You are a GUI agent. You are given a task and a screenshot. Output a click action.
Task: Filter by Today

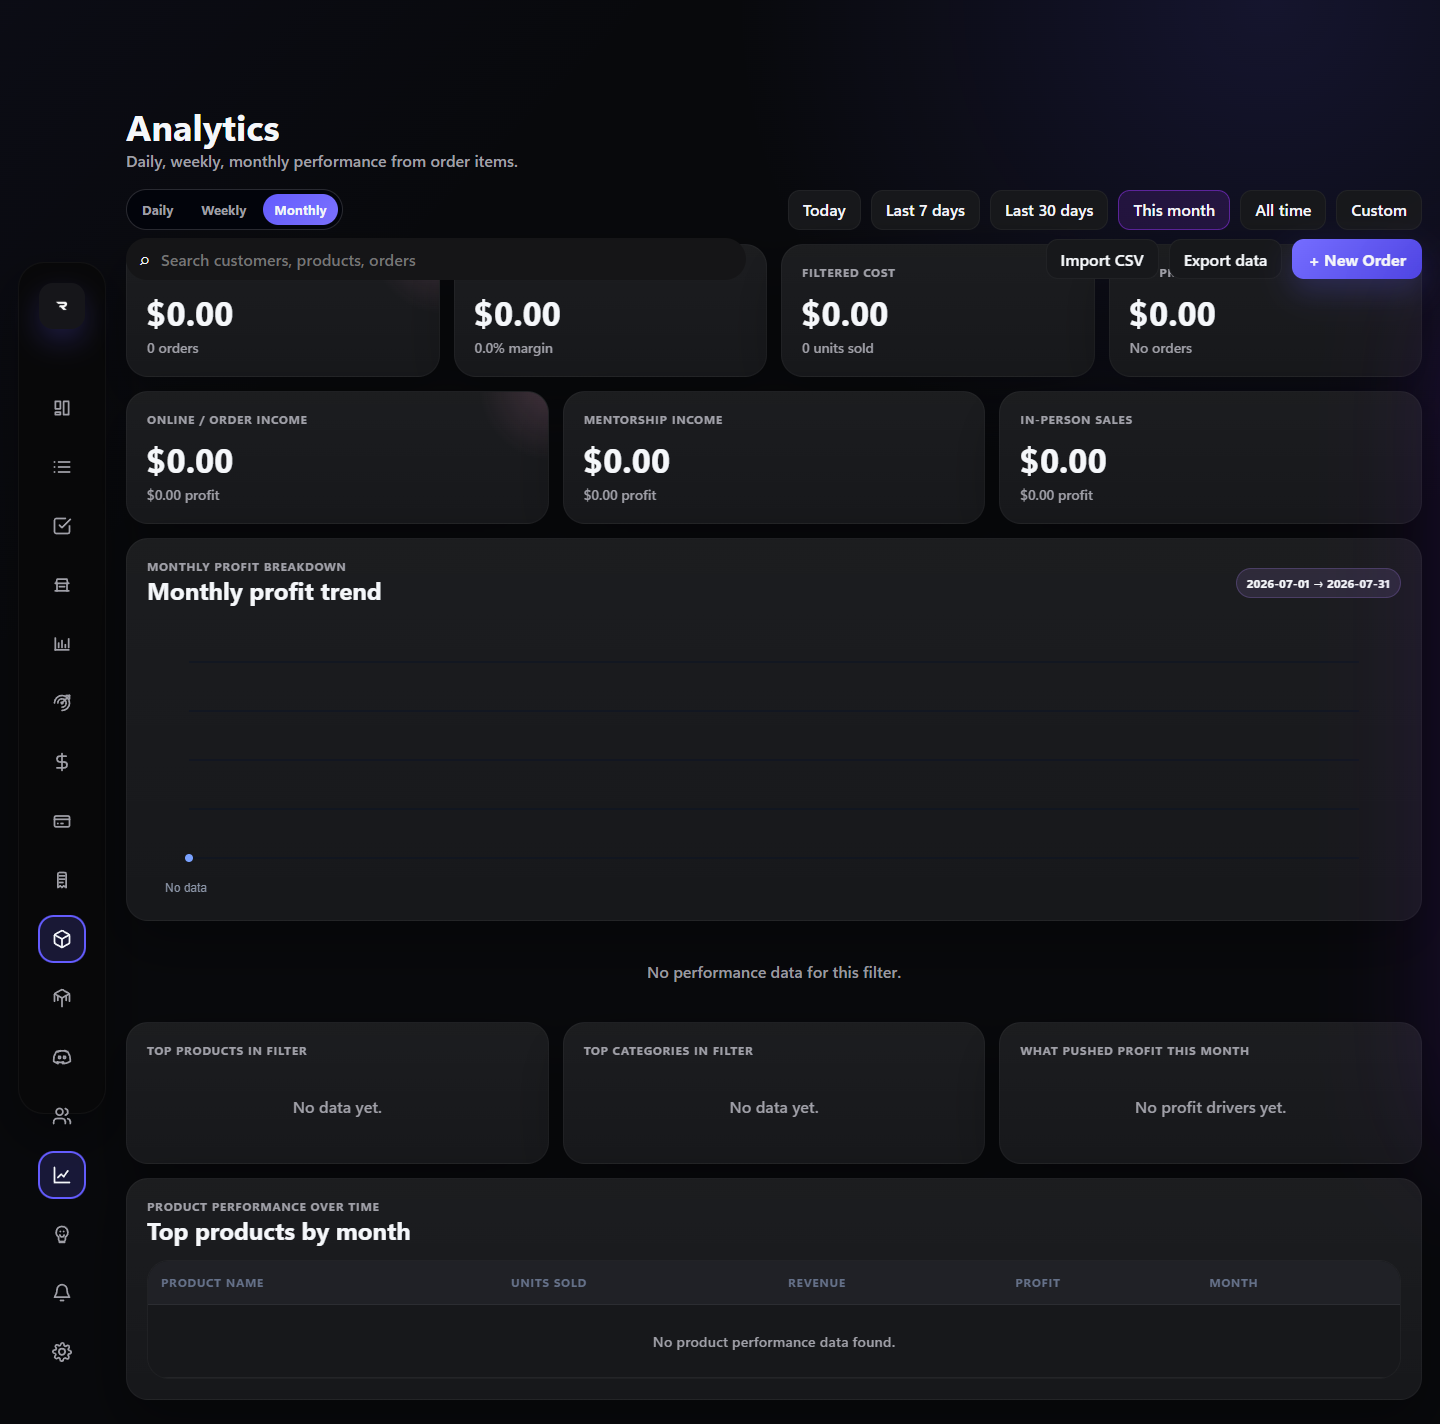pyautogui.click(x=824, y=210)
